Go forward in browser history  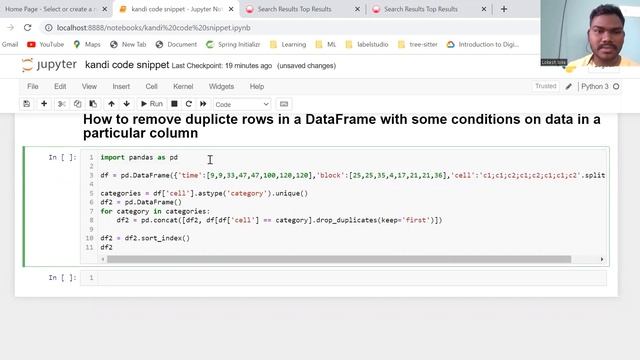click(x=10, y=28)
